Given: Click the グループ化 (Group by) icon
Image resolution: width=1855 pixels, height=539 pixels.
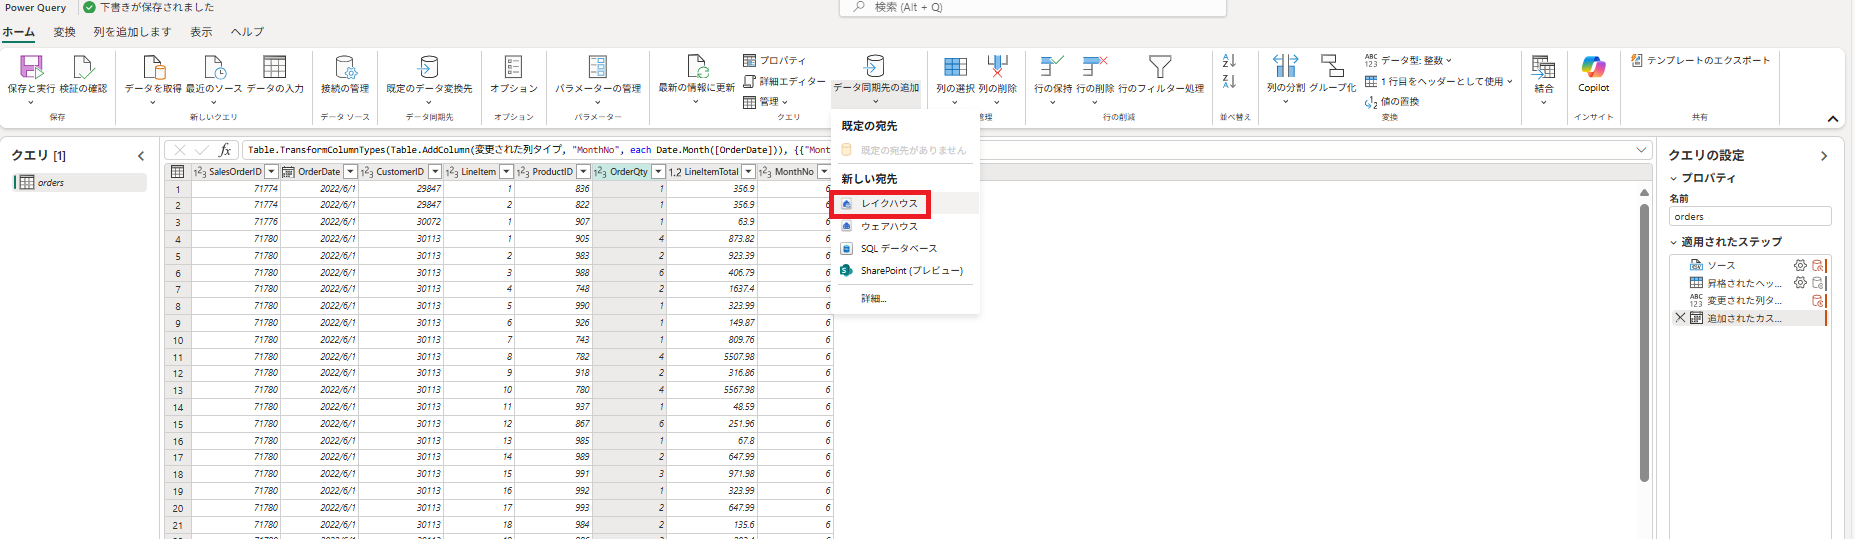Looking at the screenshot, I should (1332, 67).
